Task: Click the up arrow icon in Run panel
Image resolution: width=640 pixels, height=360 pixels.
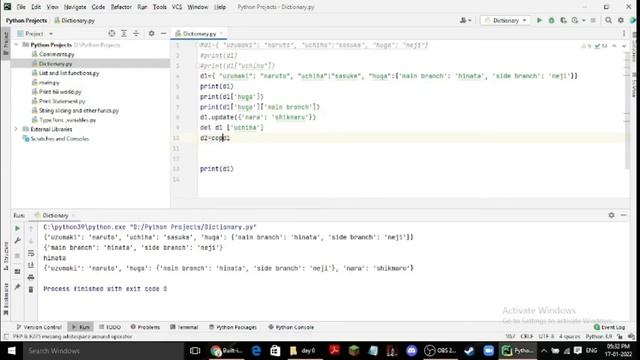Action: 31,229
